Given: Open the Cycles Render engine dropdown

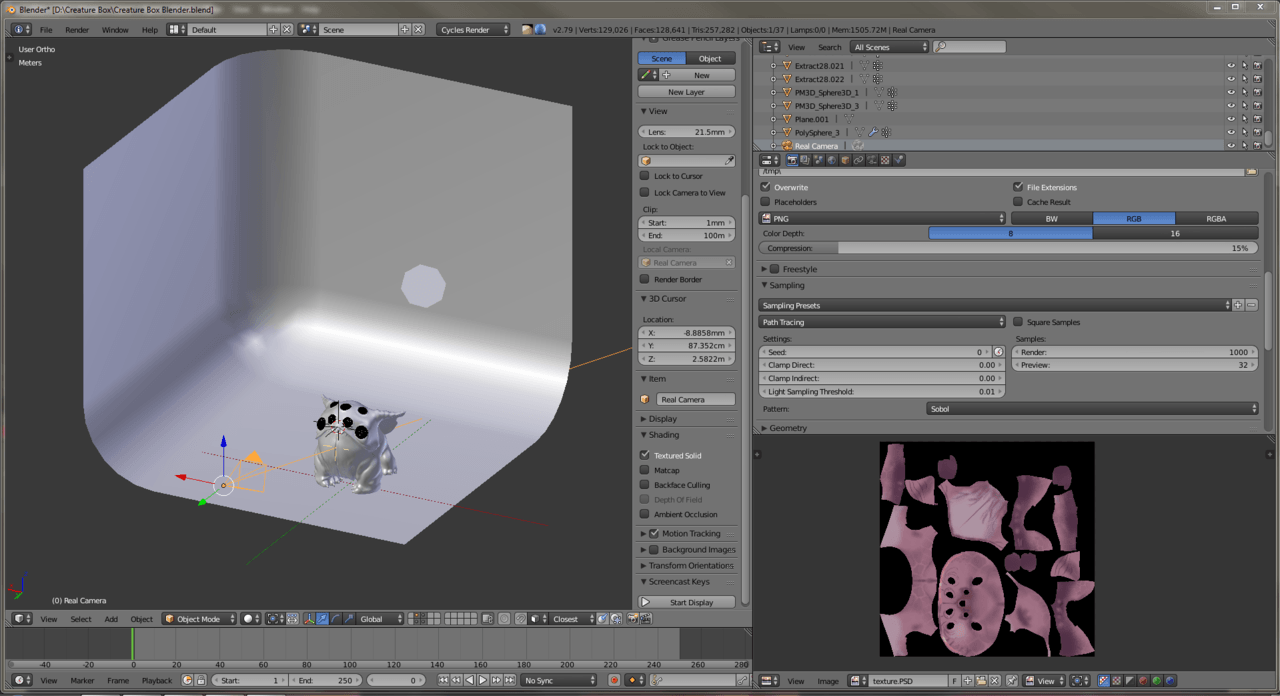Looking at the screenshot, I should click(473, 30).
